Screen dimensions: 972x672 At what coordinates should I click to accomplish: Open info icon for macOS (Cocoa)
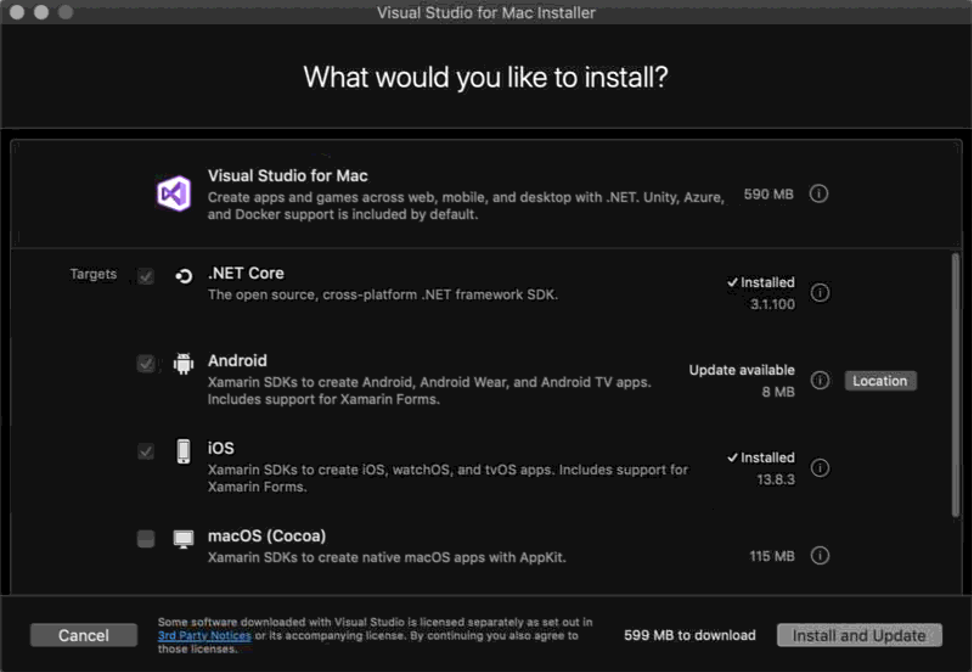pos(820,555)
